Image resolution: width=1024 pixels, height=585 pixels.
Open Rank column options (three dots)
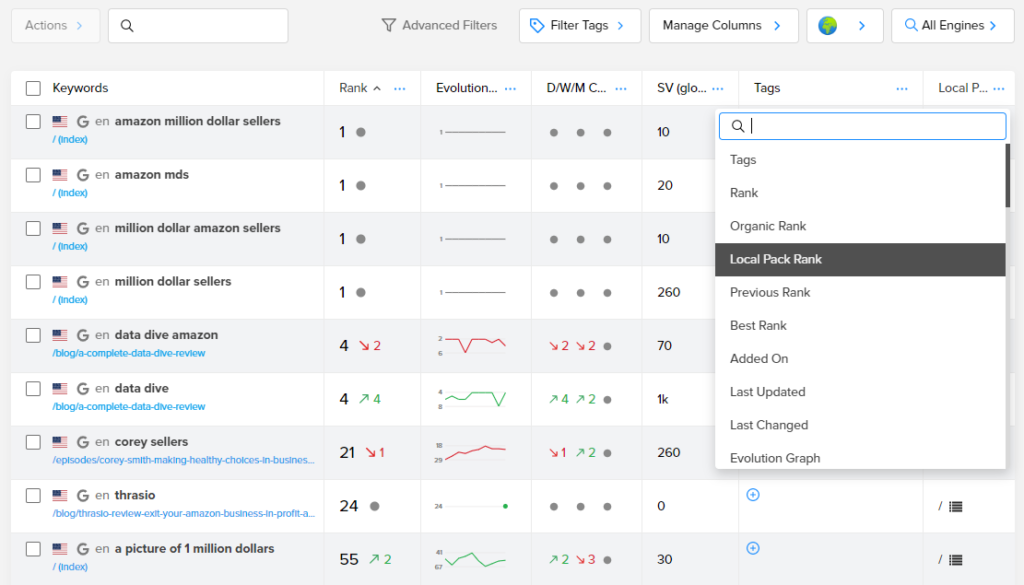(400, 88)
